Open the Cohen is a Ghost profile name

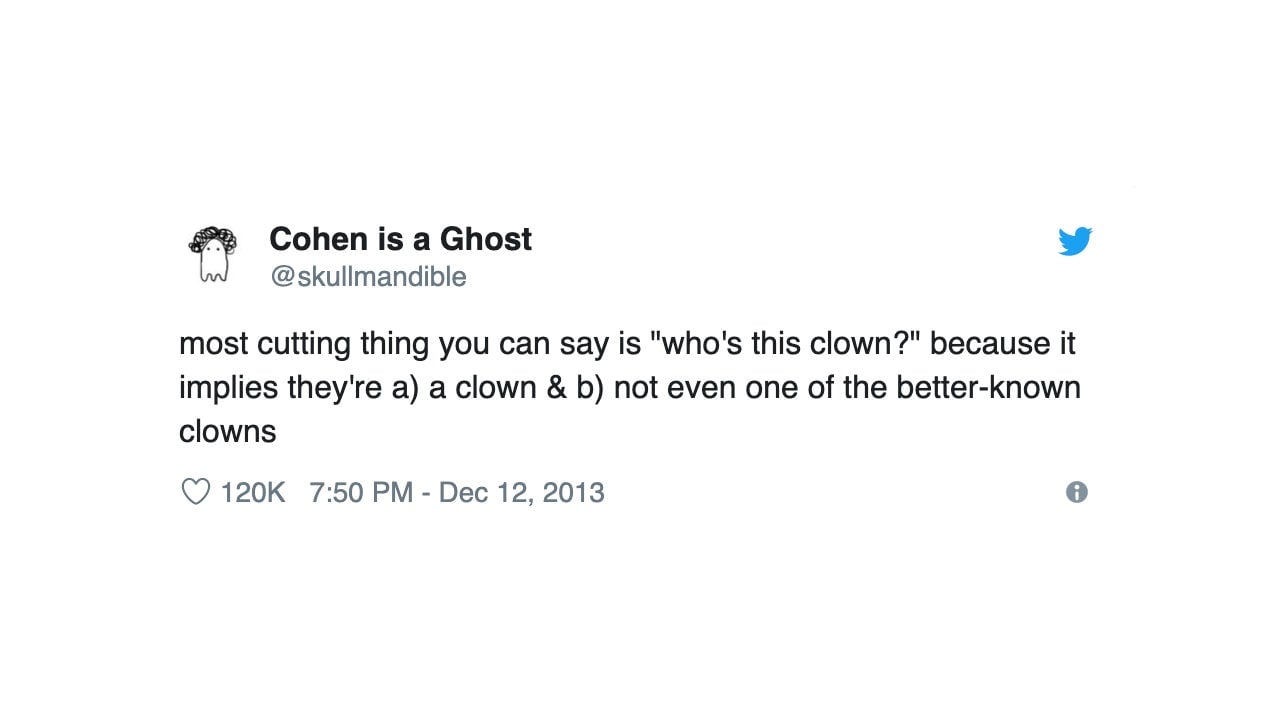400,239
